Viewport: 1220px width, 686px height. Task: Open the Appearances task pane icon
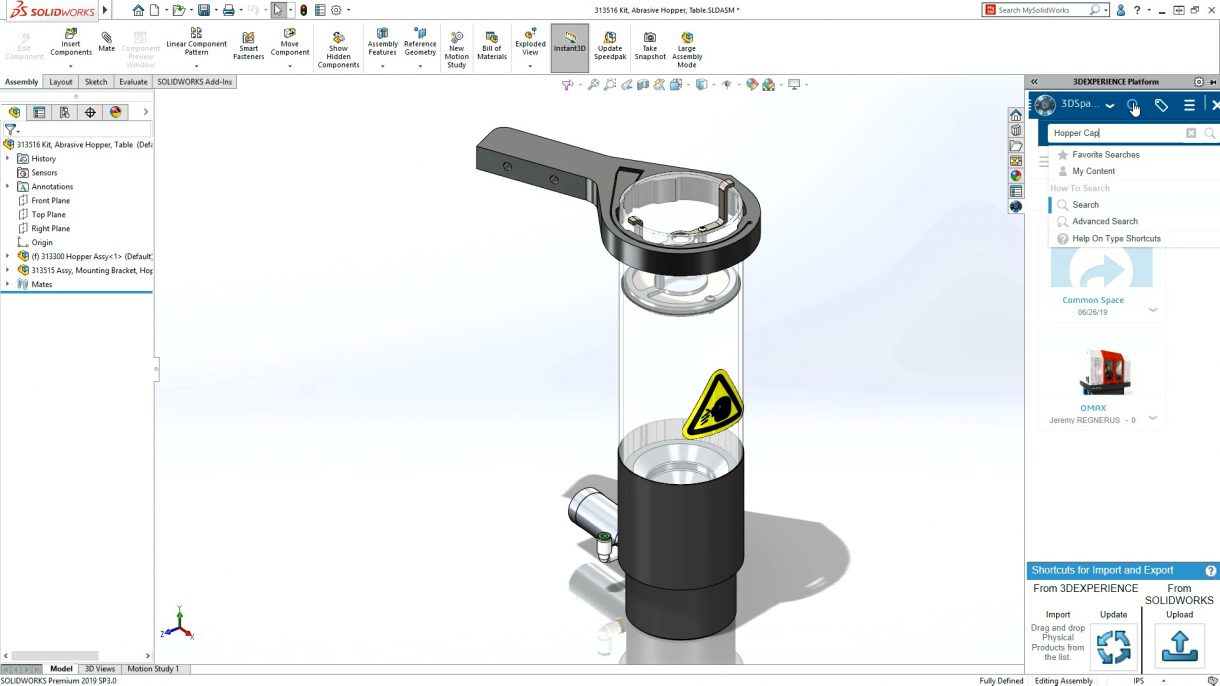[x=1016, y=175]
